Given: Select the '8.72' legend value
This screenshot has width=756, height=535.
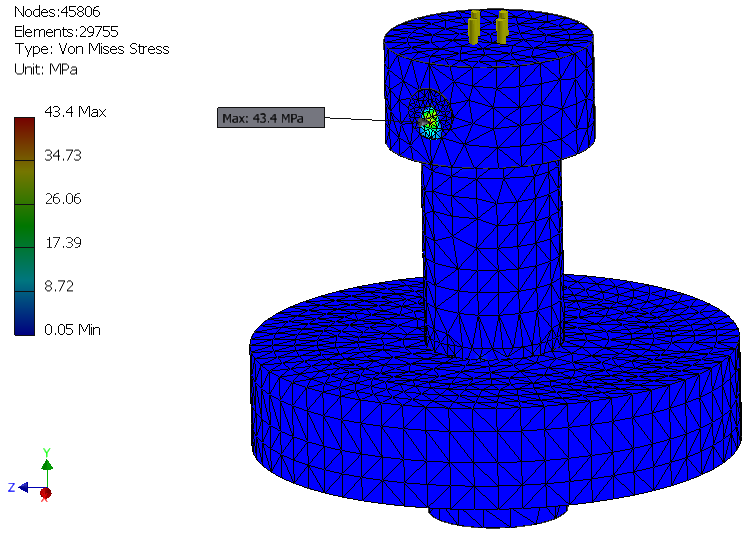Looking at the screenshot, I should click(x=59, y=286).
